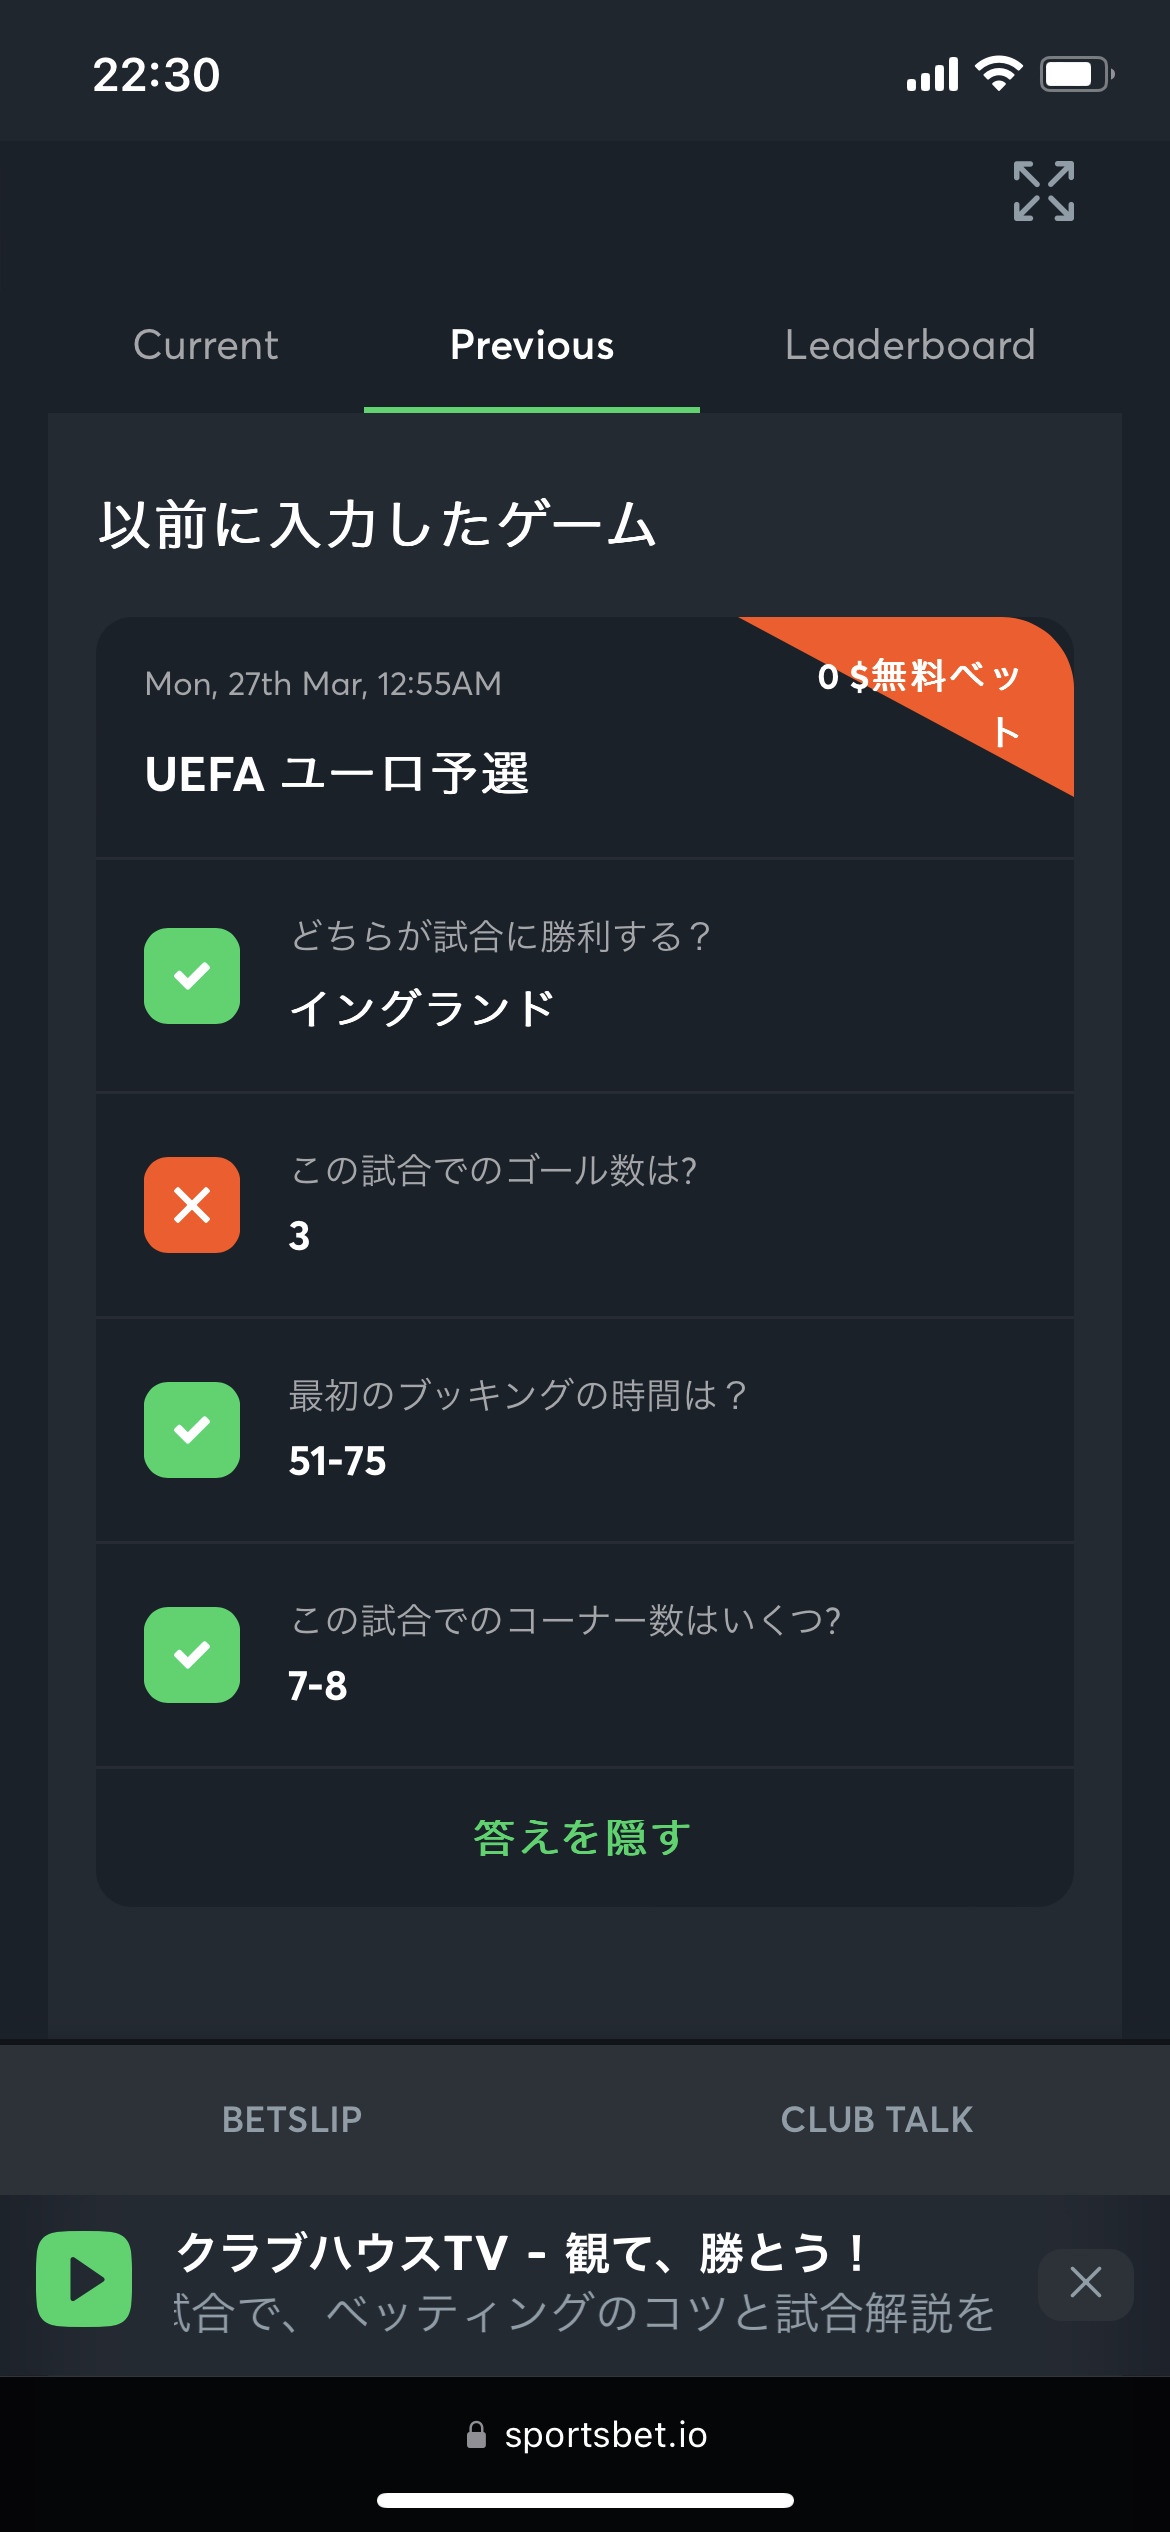Click the green check beside イングランド
The width and height of the screenshot is (1170, 2532).
click(x=192, y=976)
